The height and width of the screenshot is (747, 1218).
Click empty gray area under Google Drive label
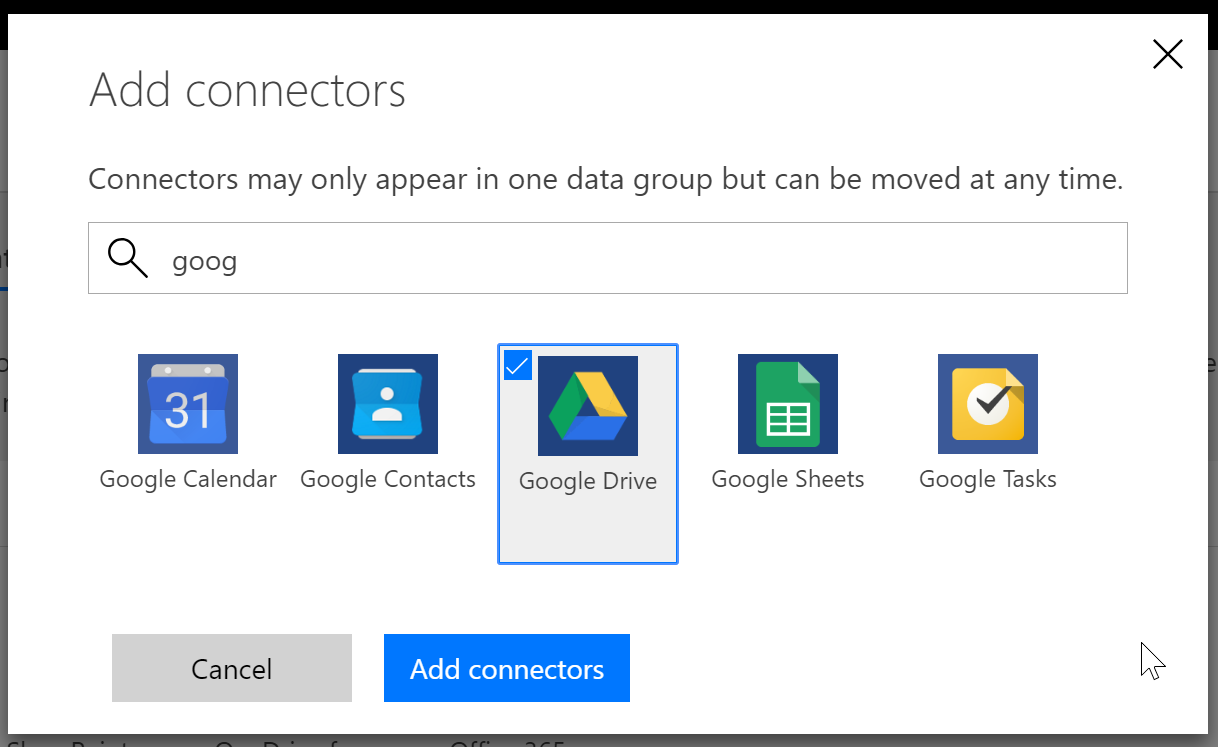click(588, 530)
